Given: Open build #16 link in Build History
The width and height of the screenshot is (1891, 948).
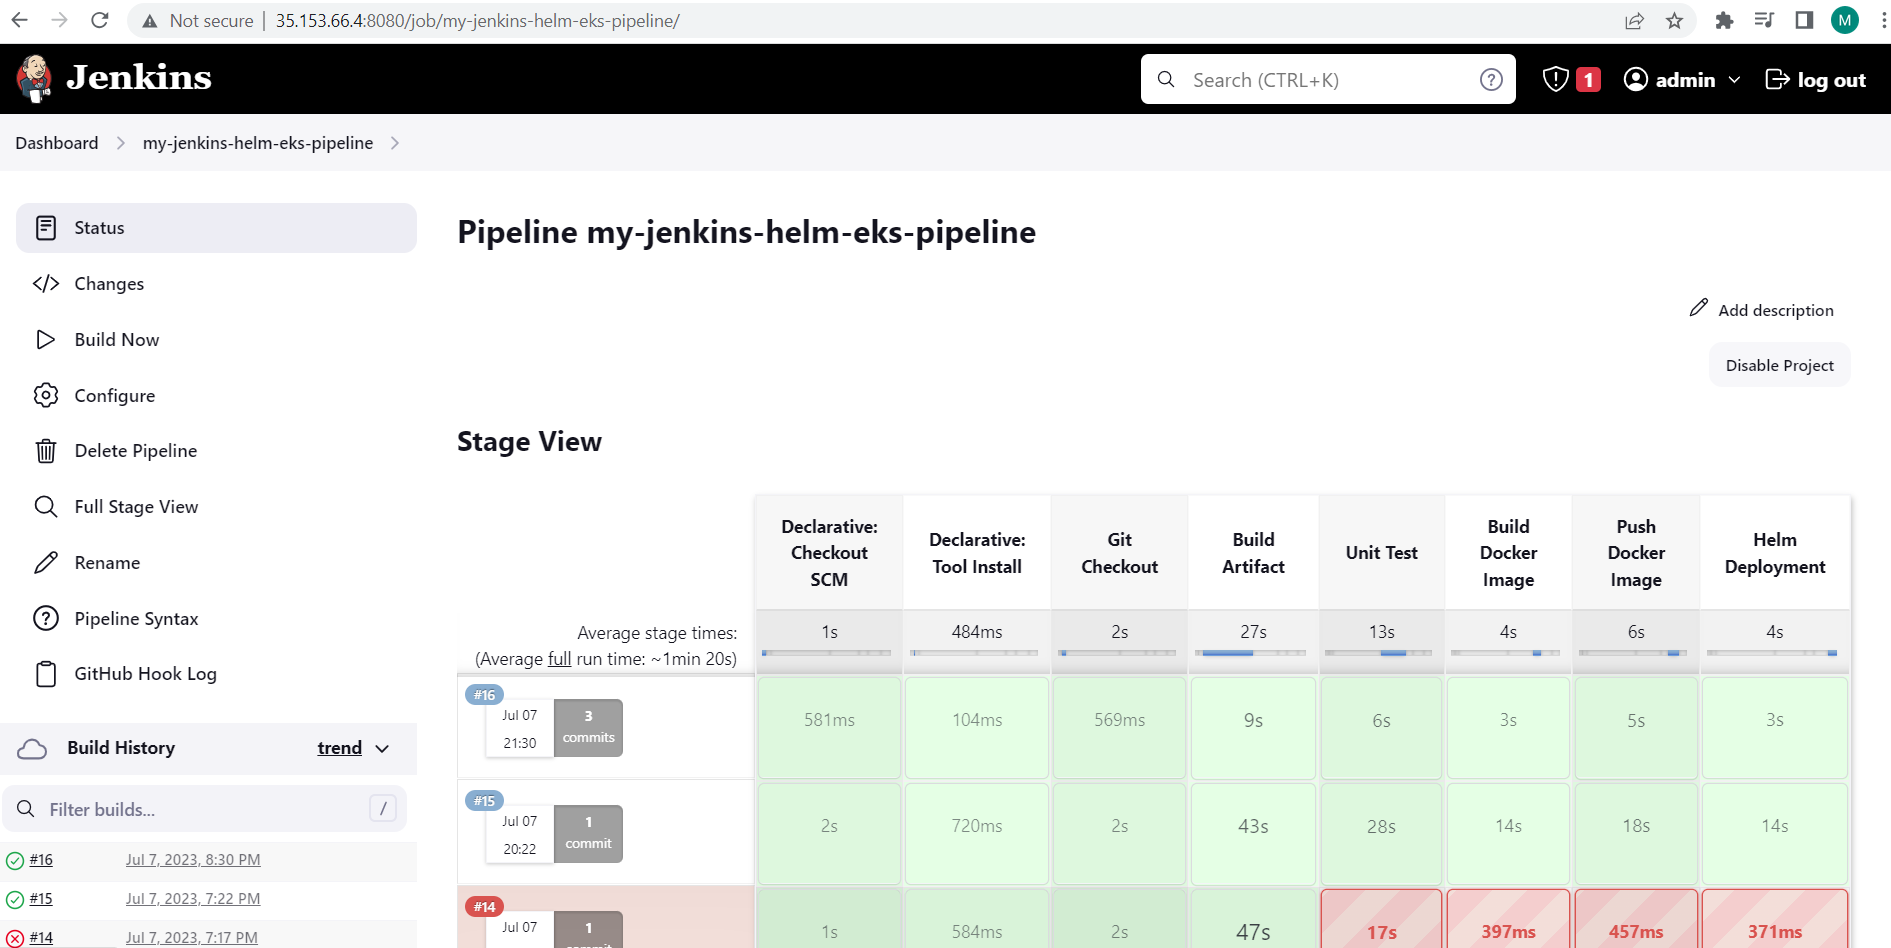Looking at the screenshot, I should pyautogui.click(x=41, y=860).
